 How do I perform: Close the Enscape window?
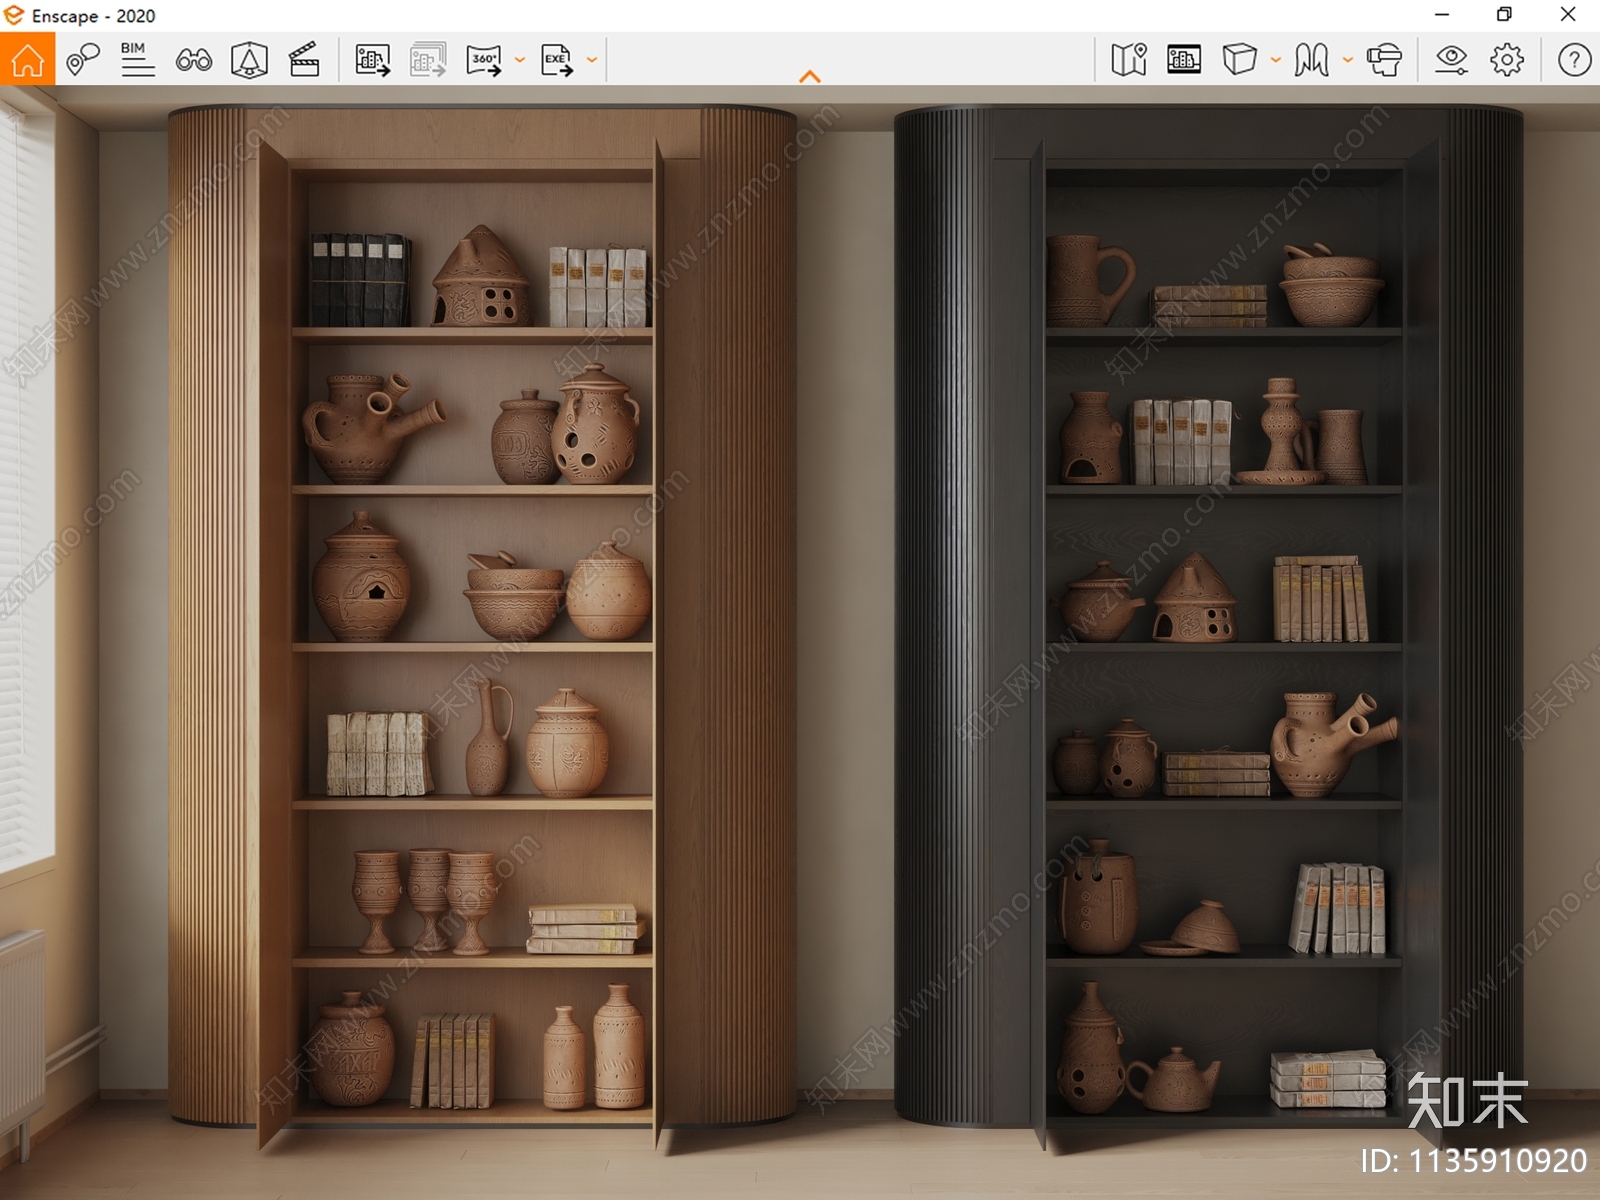pyautogui.click(x=1568, y=14)
